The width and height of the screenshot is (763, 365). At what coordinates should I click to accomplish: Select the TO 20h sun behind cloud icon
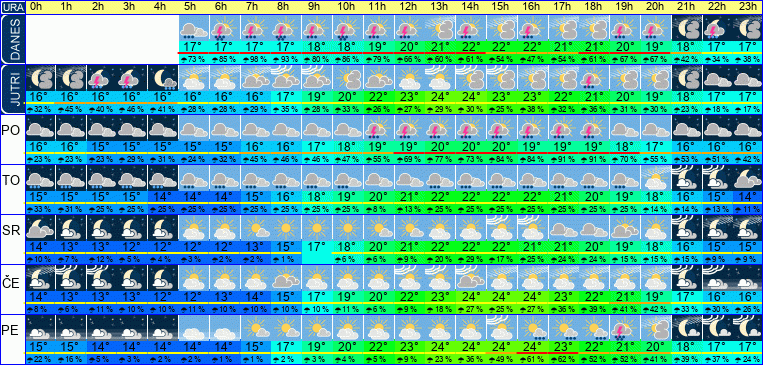[x=656, y=178]
